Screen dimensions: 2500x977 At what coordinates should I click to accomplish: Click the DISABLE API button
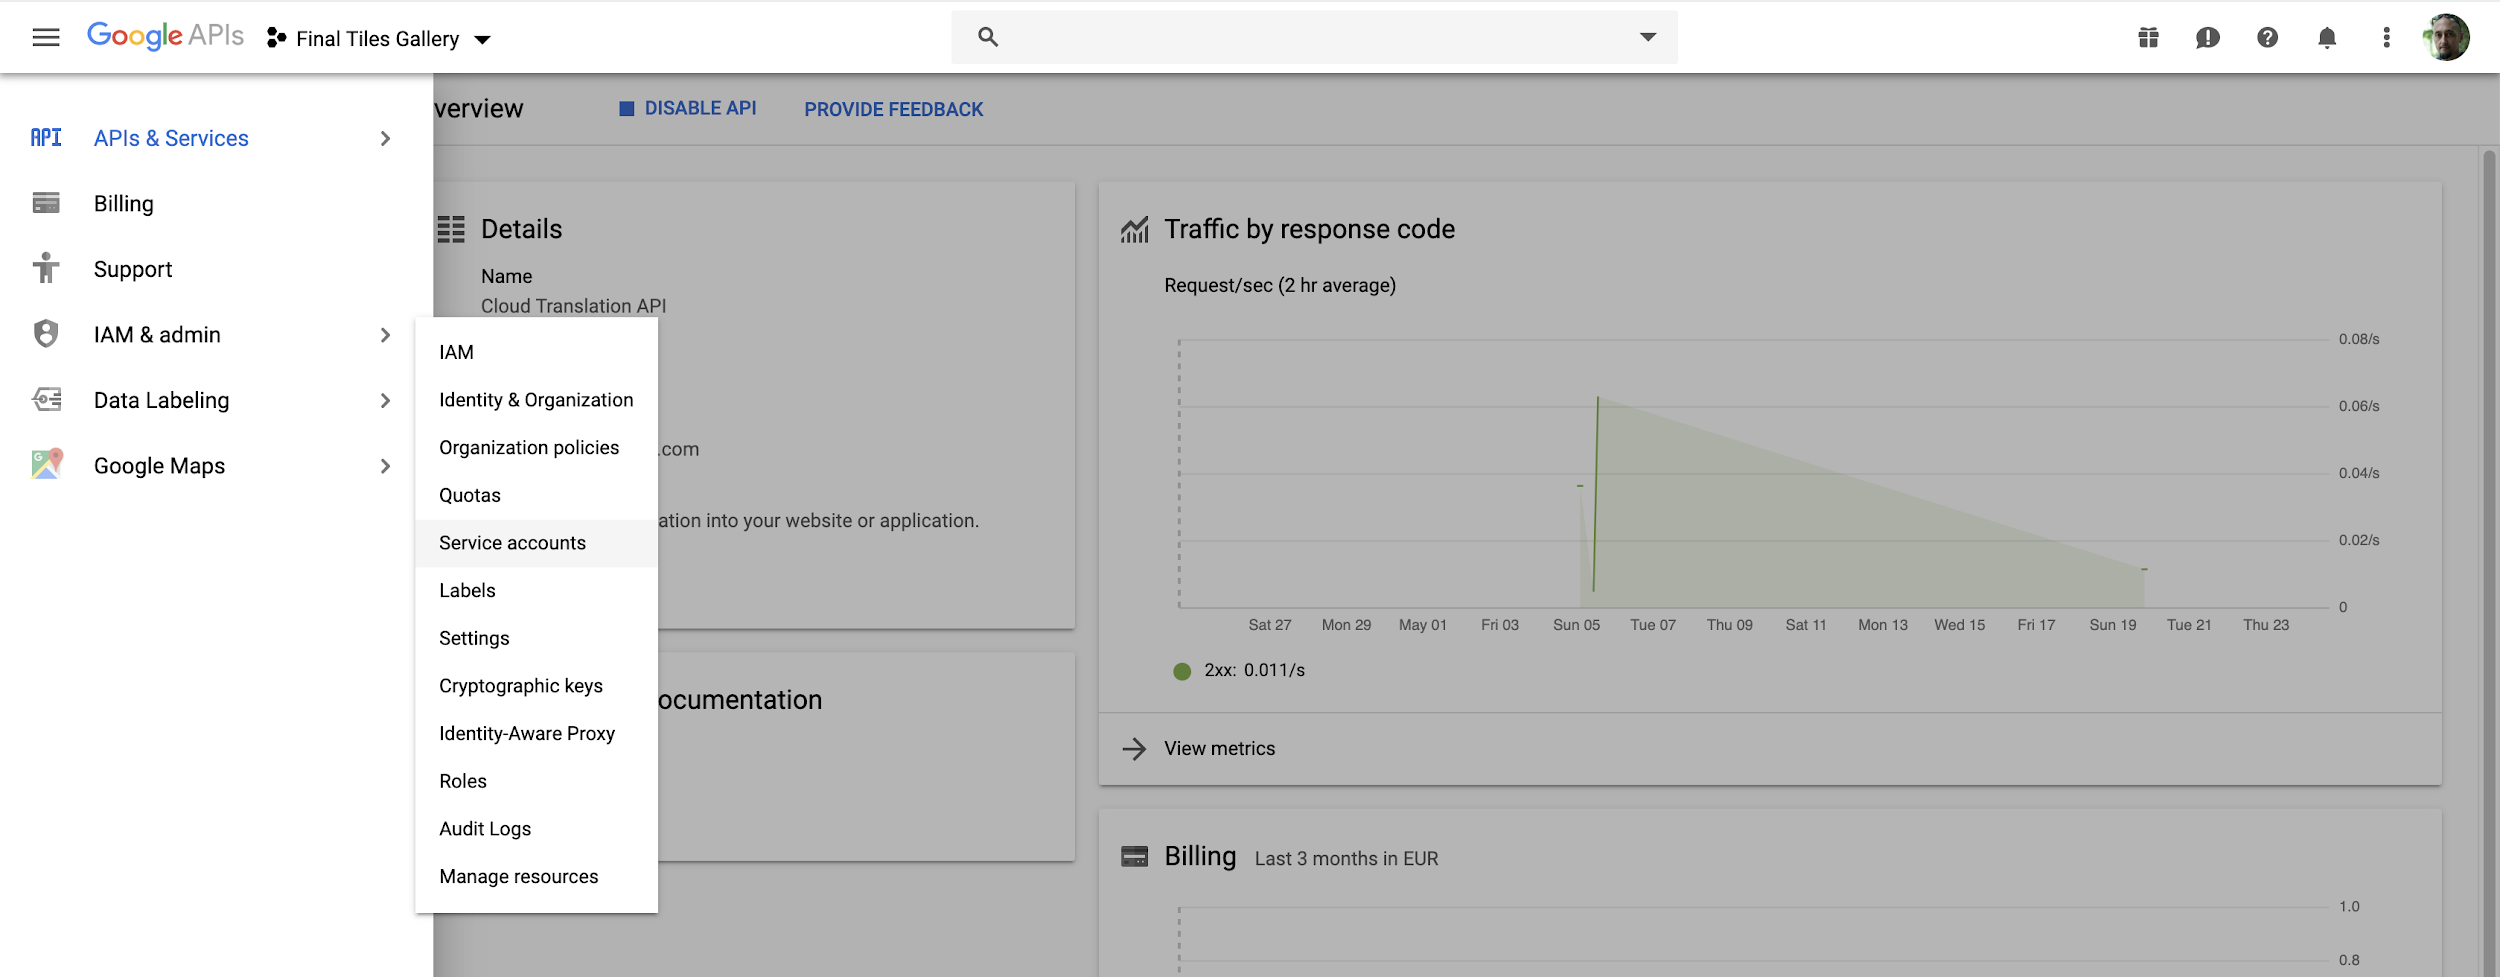(688, 109)
